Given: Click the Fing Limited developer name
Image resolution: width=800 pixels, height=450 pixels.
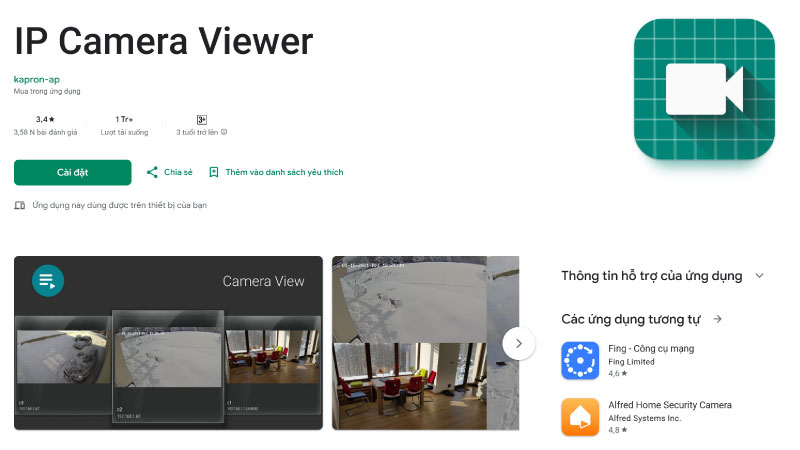Looking at the screenshot, I should (x=631, y=362).
